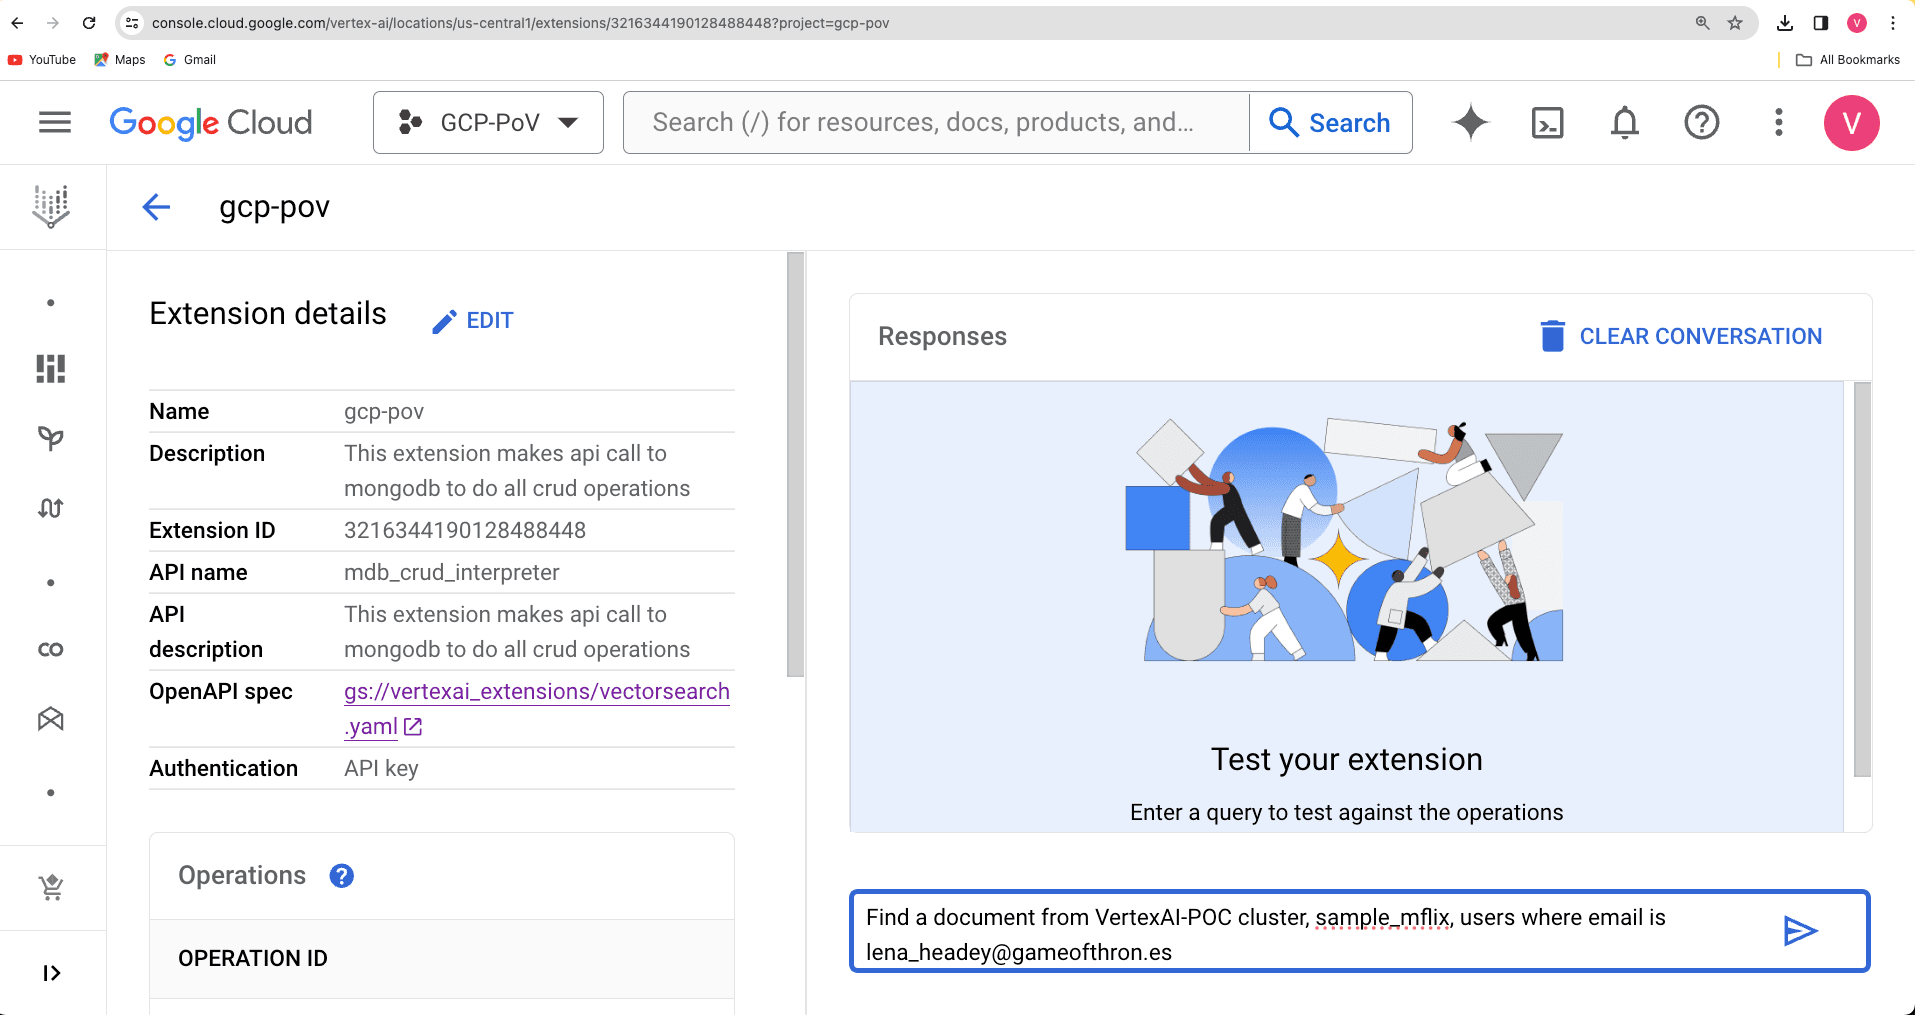Open the GCP-PoV project selector dropdown
This screenshot has width=1915, height=1015.
click(488, 122)
